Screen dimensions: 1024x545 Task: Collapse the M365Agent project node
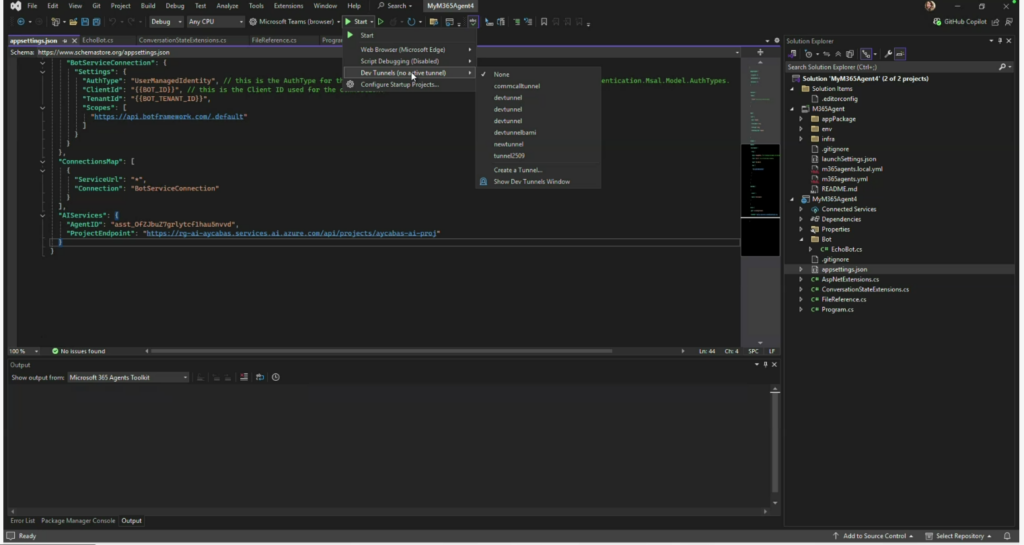(793, 109)
